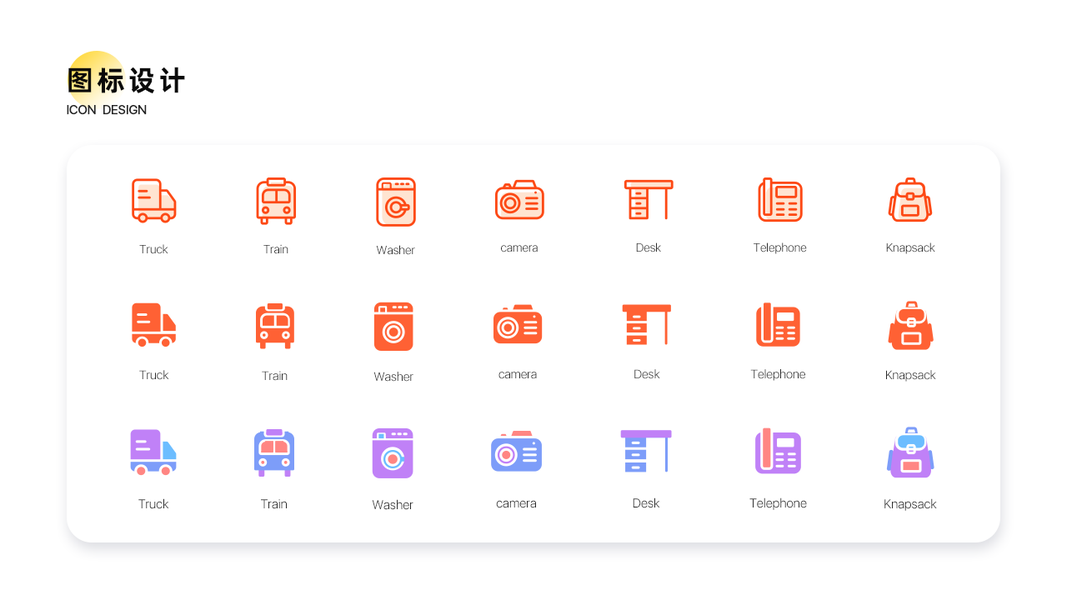Image resolution: width=1067 pixels, height=600 pixels.
Task: Pick the purple multicolor Train icon
Action: point(274,453)
